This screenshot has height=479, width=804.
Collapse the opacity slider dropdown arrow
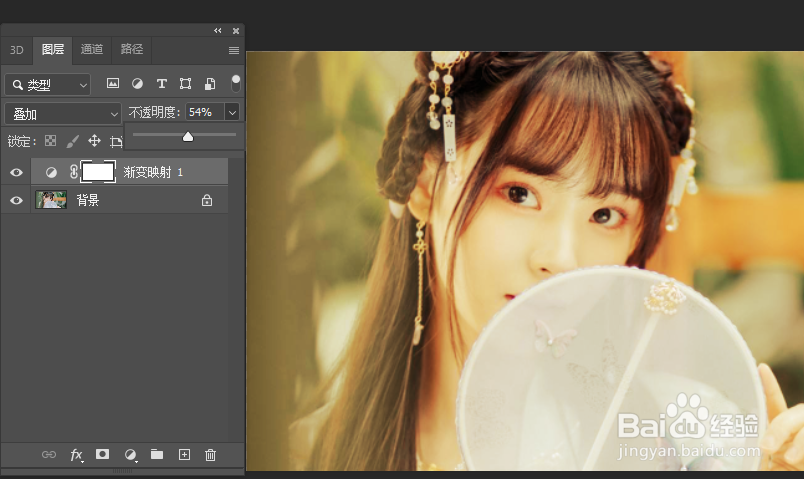point(232,112)
